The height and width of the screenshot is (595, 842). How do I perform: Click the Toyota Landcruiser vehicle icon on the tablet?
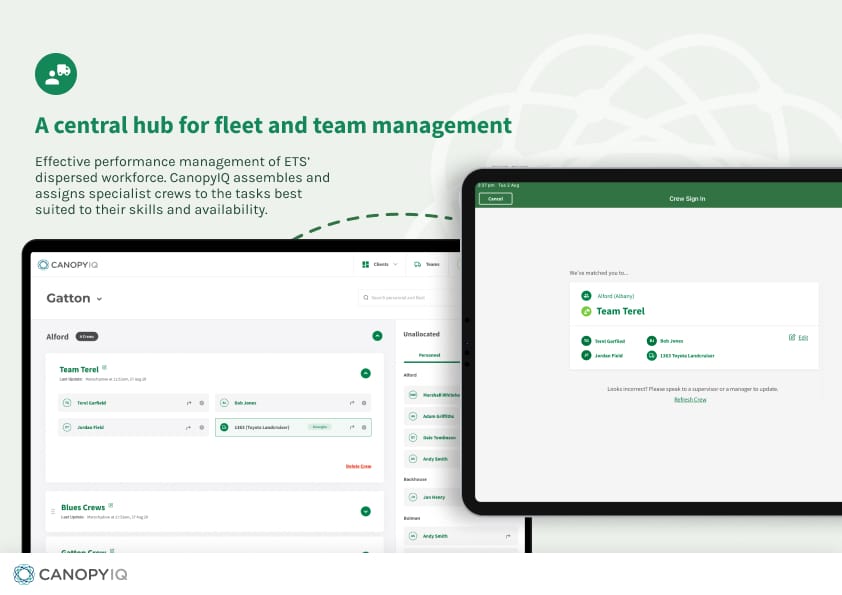coord(651,355)
